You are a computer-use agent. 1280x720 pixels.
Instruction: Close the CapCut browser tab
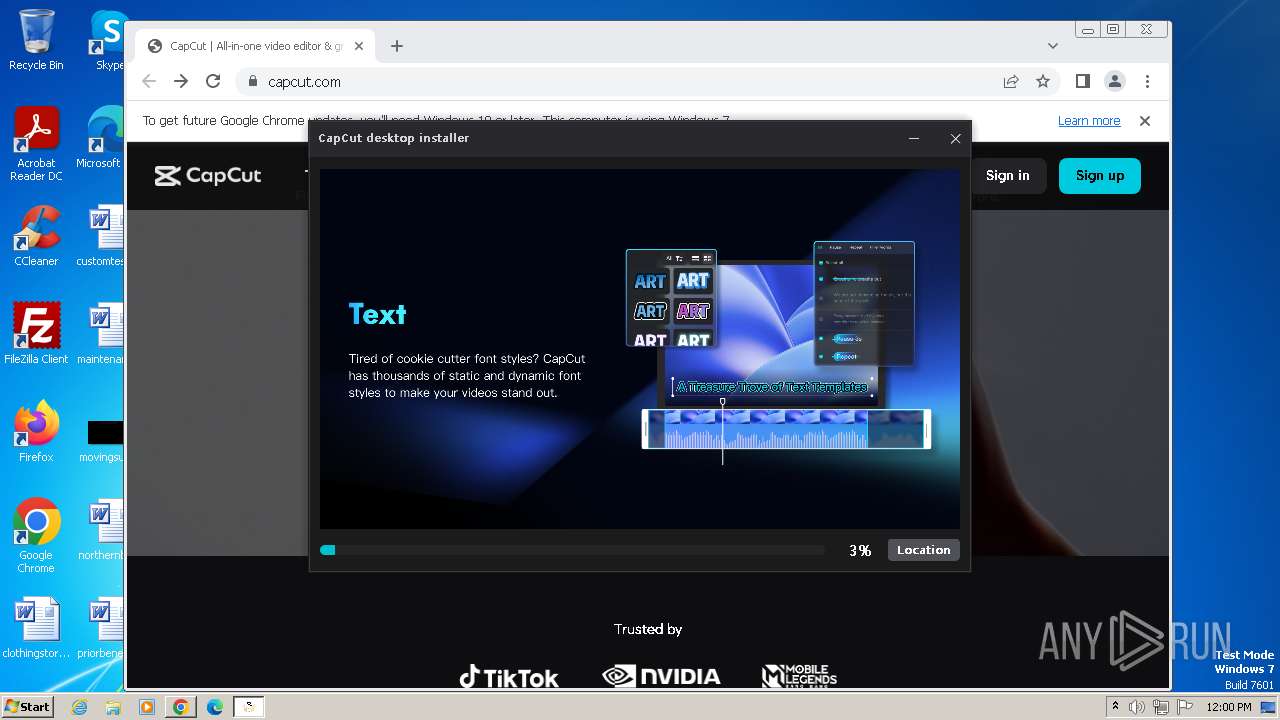pyautogui.click(x=359, y=46)
